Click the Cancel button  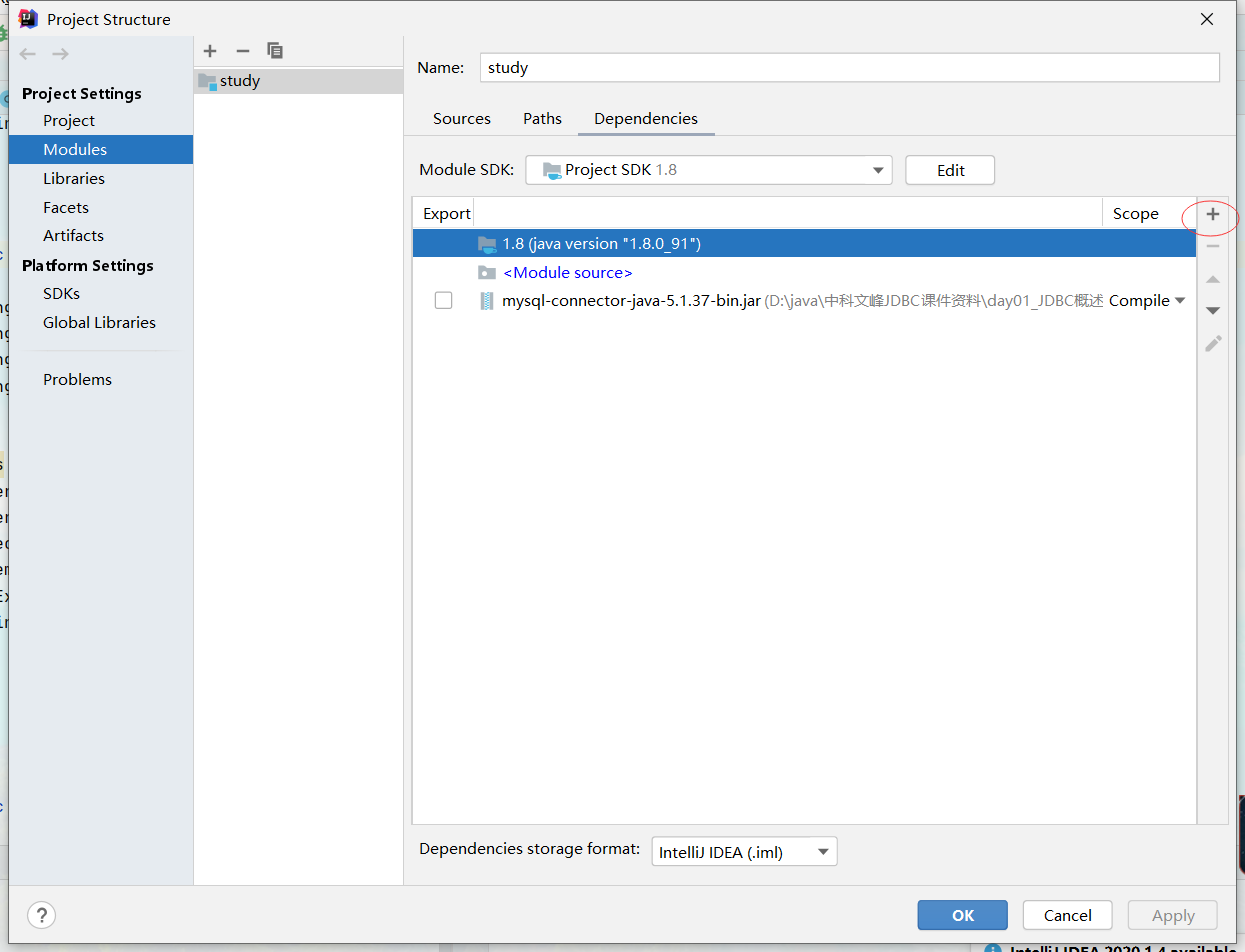coord(1068,915)
